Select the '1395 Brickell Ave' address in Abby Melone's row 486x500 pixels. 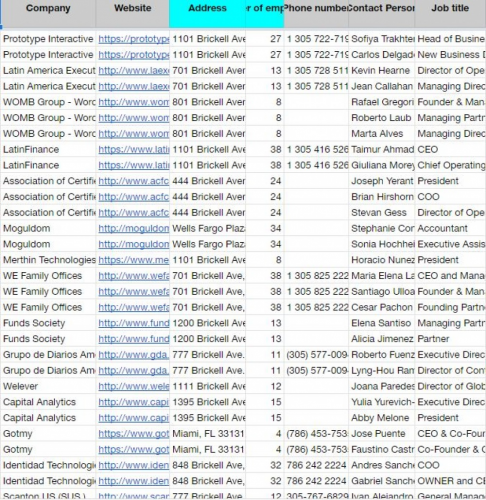[x=208, y=418]
